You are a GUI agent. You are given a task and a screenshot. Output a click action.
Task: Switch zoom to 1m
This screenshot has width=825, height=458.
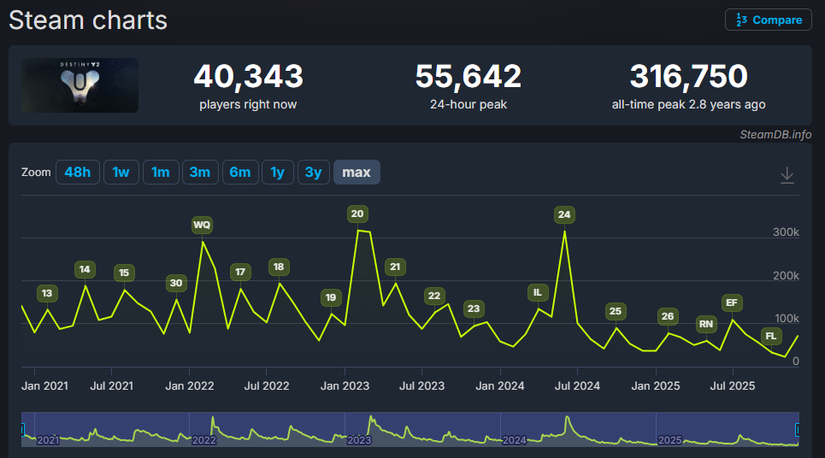pos(160,172)
